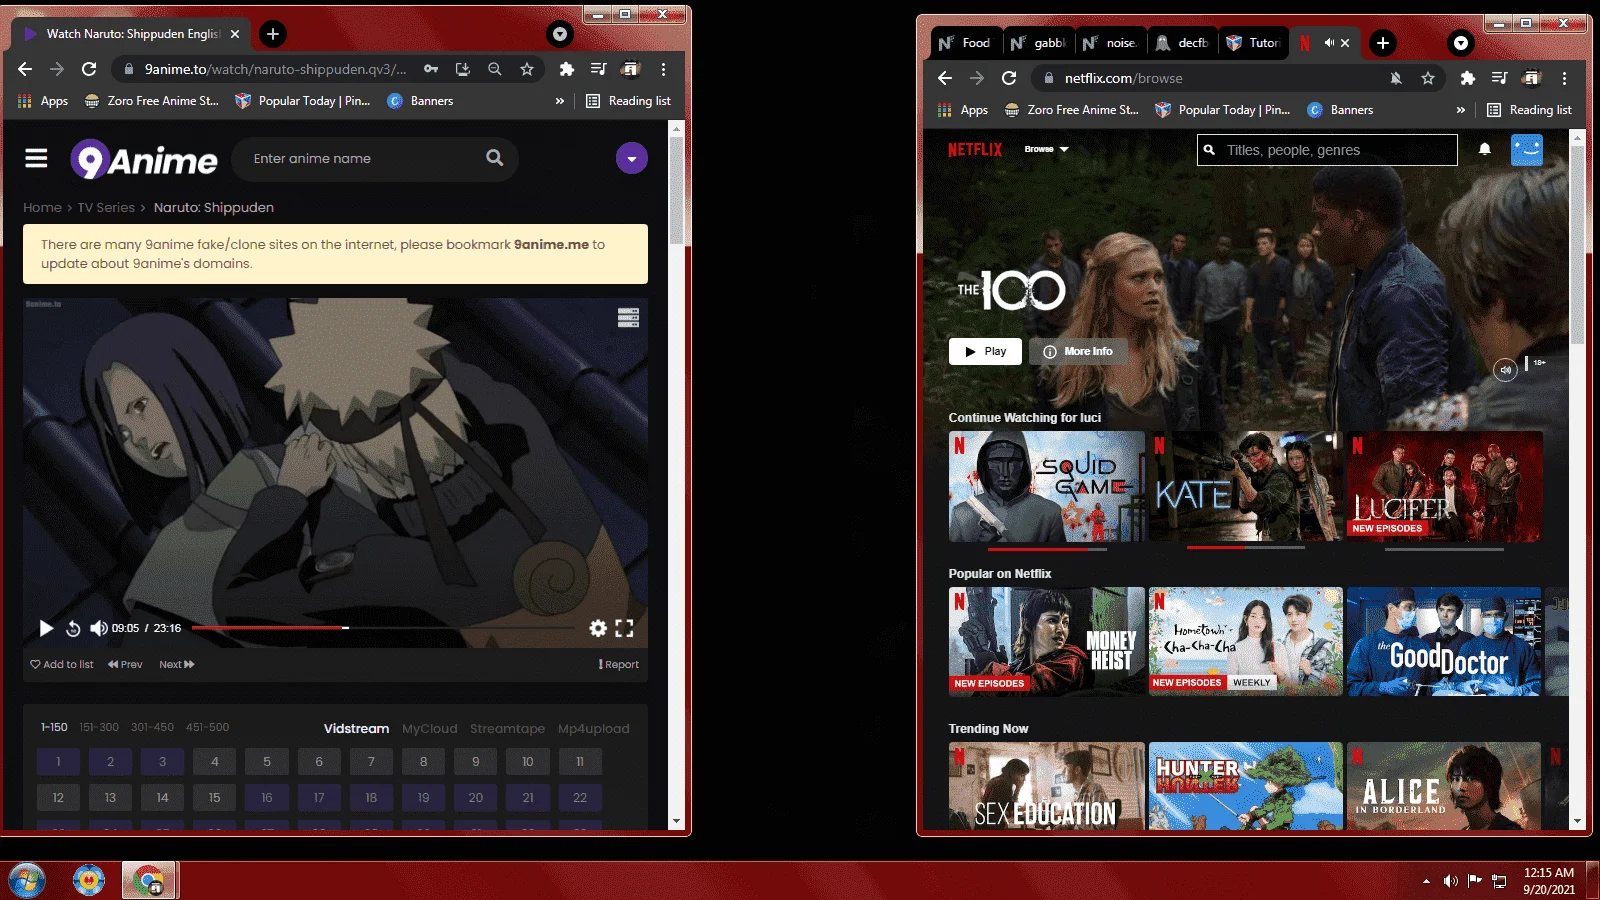This screenshot has width=1600, height=900.
Task: Mute the Netflix tab audio icon
Action: (1329, 43)
